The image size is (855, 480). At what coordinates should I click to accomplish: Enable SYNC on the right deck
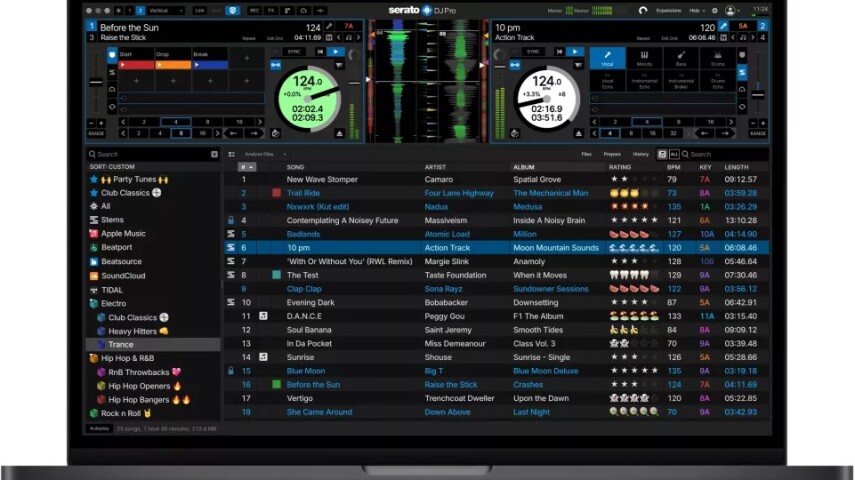(533, 52)
